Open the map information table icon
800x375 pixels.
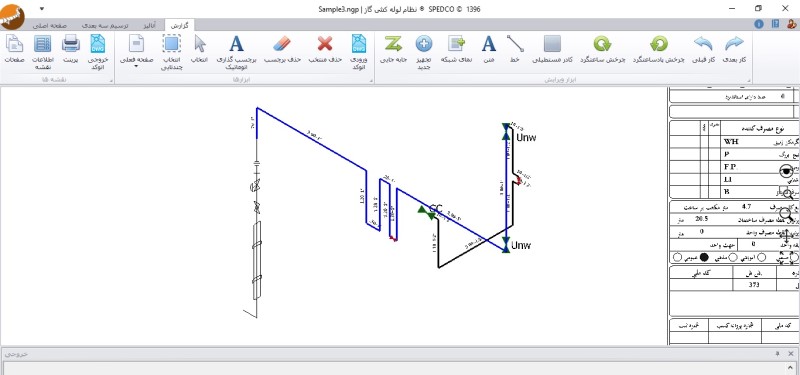coord(43,44)
